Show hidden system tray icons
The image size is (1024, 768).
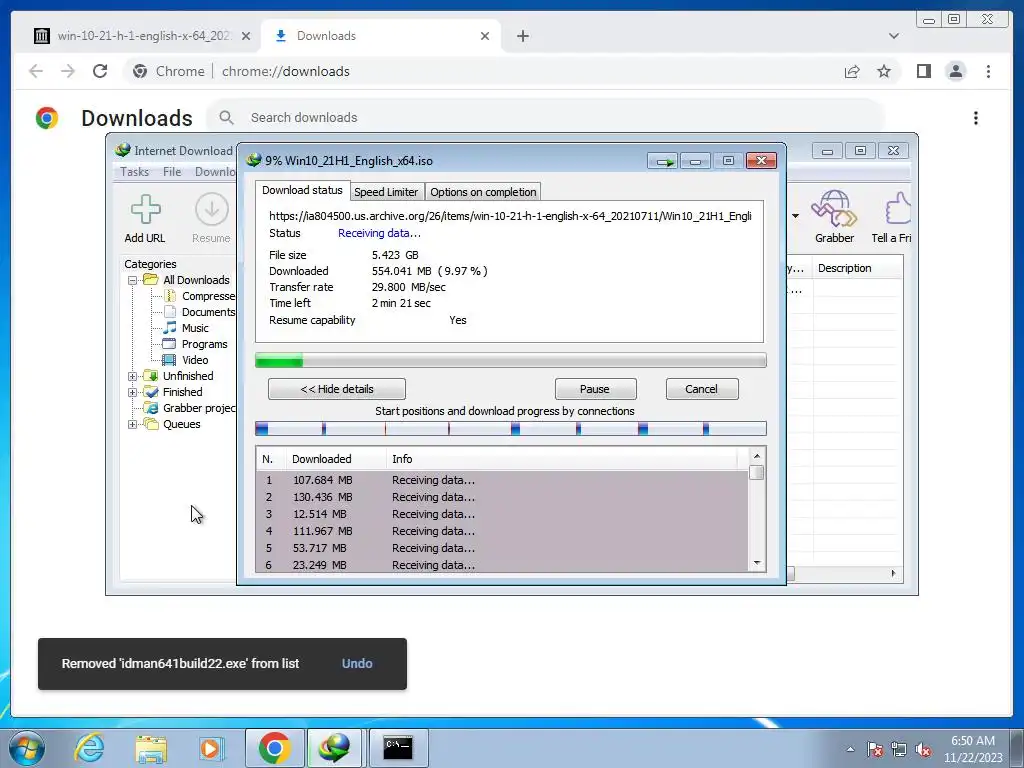pyautogui.click(x=850, y=749)
